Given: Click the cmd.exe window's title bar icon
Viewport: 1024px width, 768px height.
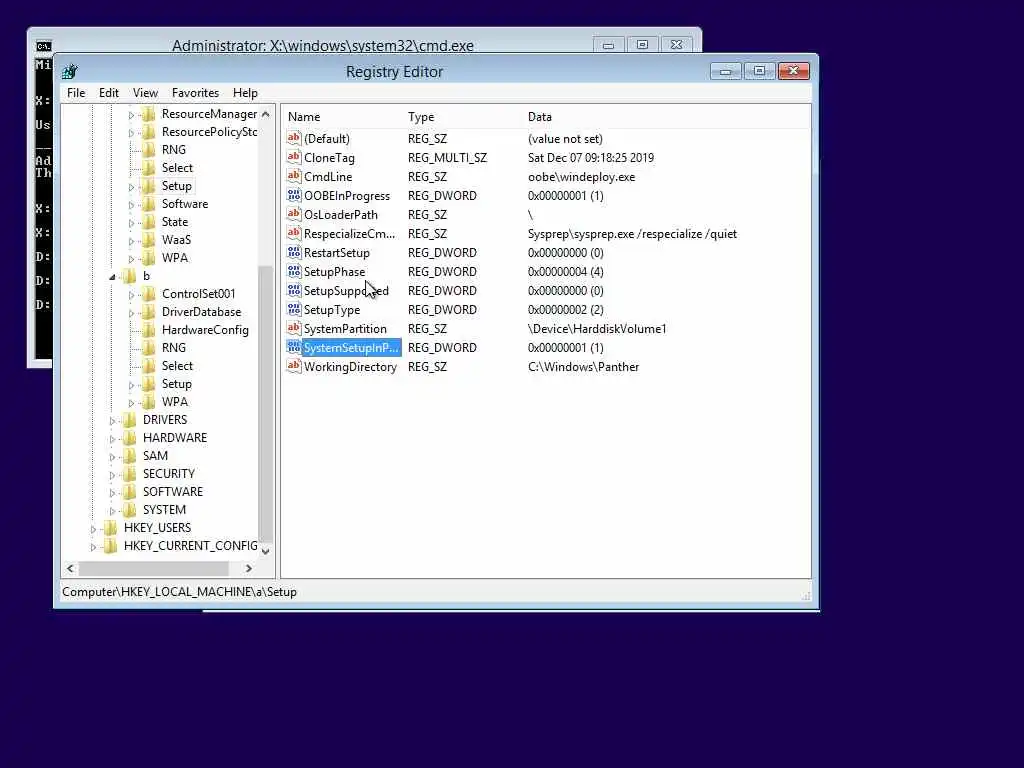Looking at the screenshot, I should click(44, 46).
